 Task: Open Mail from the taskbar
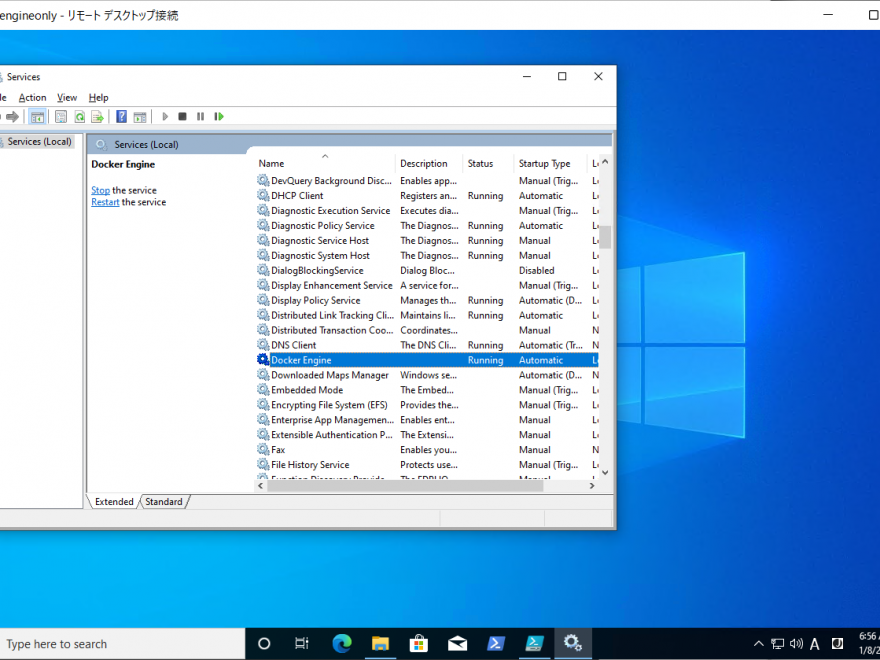[457, 644]
